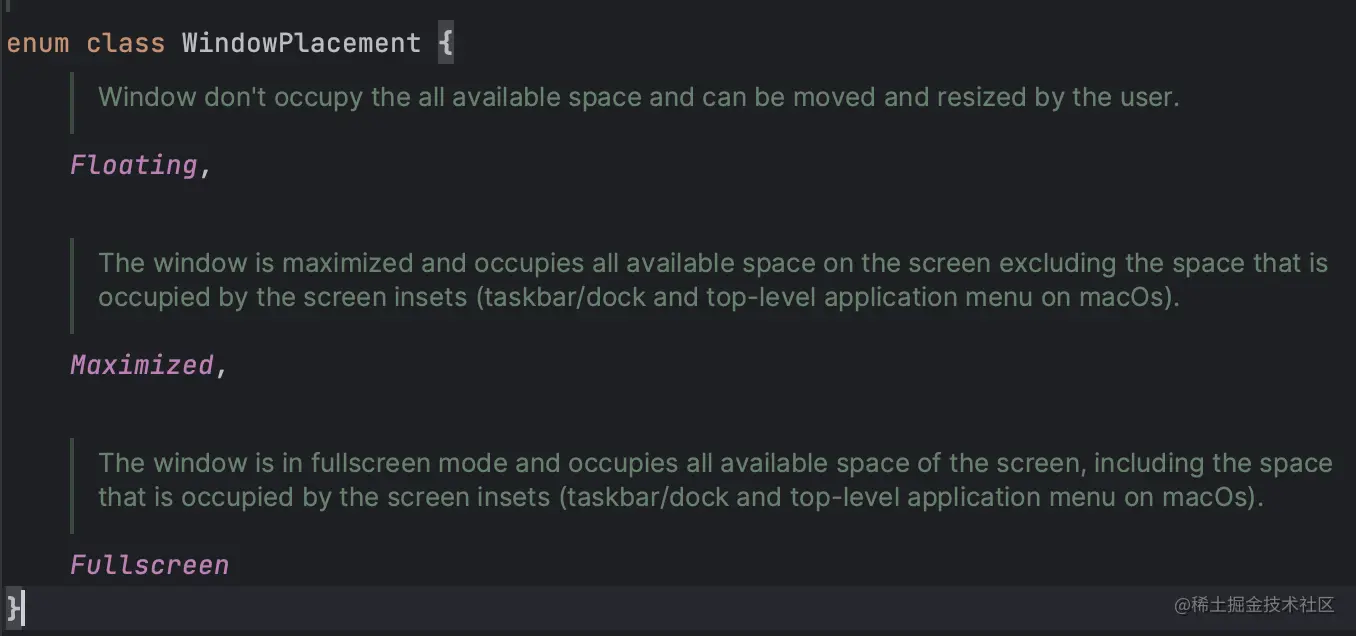
Task: Click the "that is occupied by" comment line
Action: coord(680,497)
